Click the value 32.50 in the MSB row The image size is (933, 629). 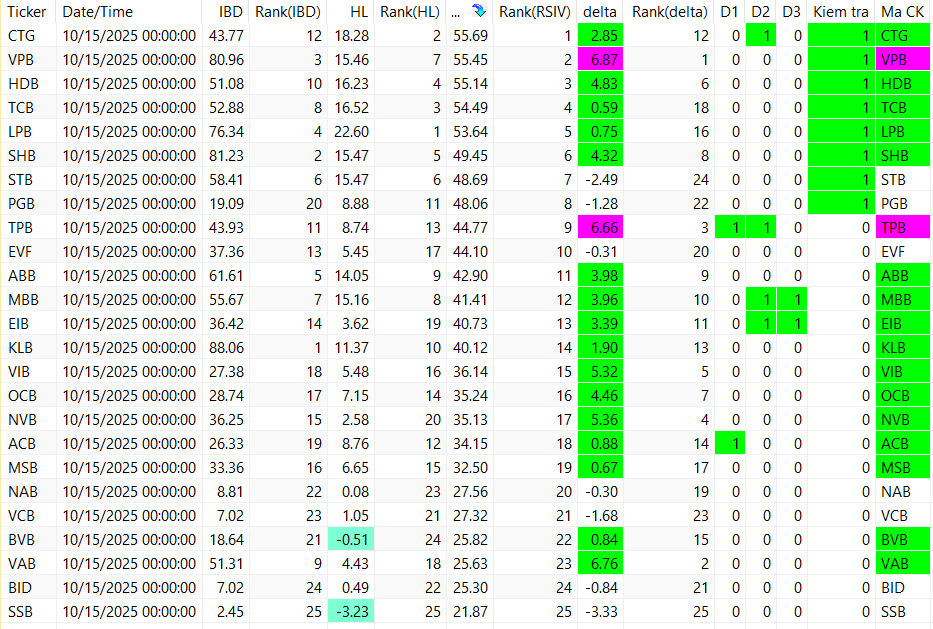pos(471,468)
